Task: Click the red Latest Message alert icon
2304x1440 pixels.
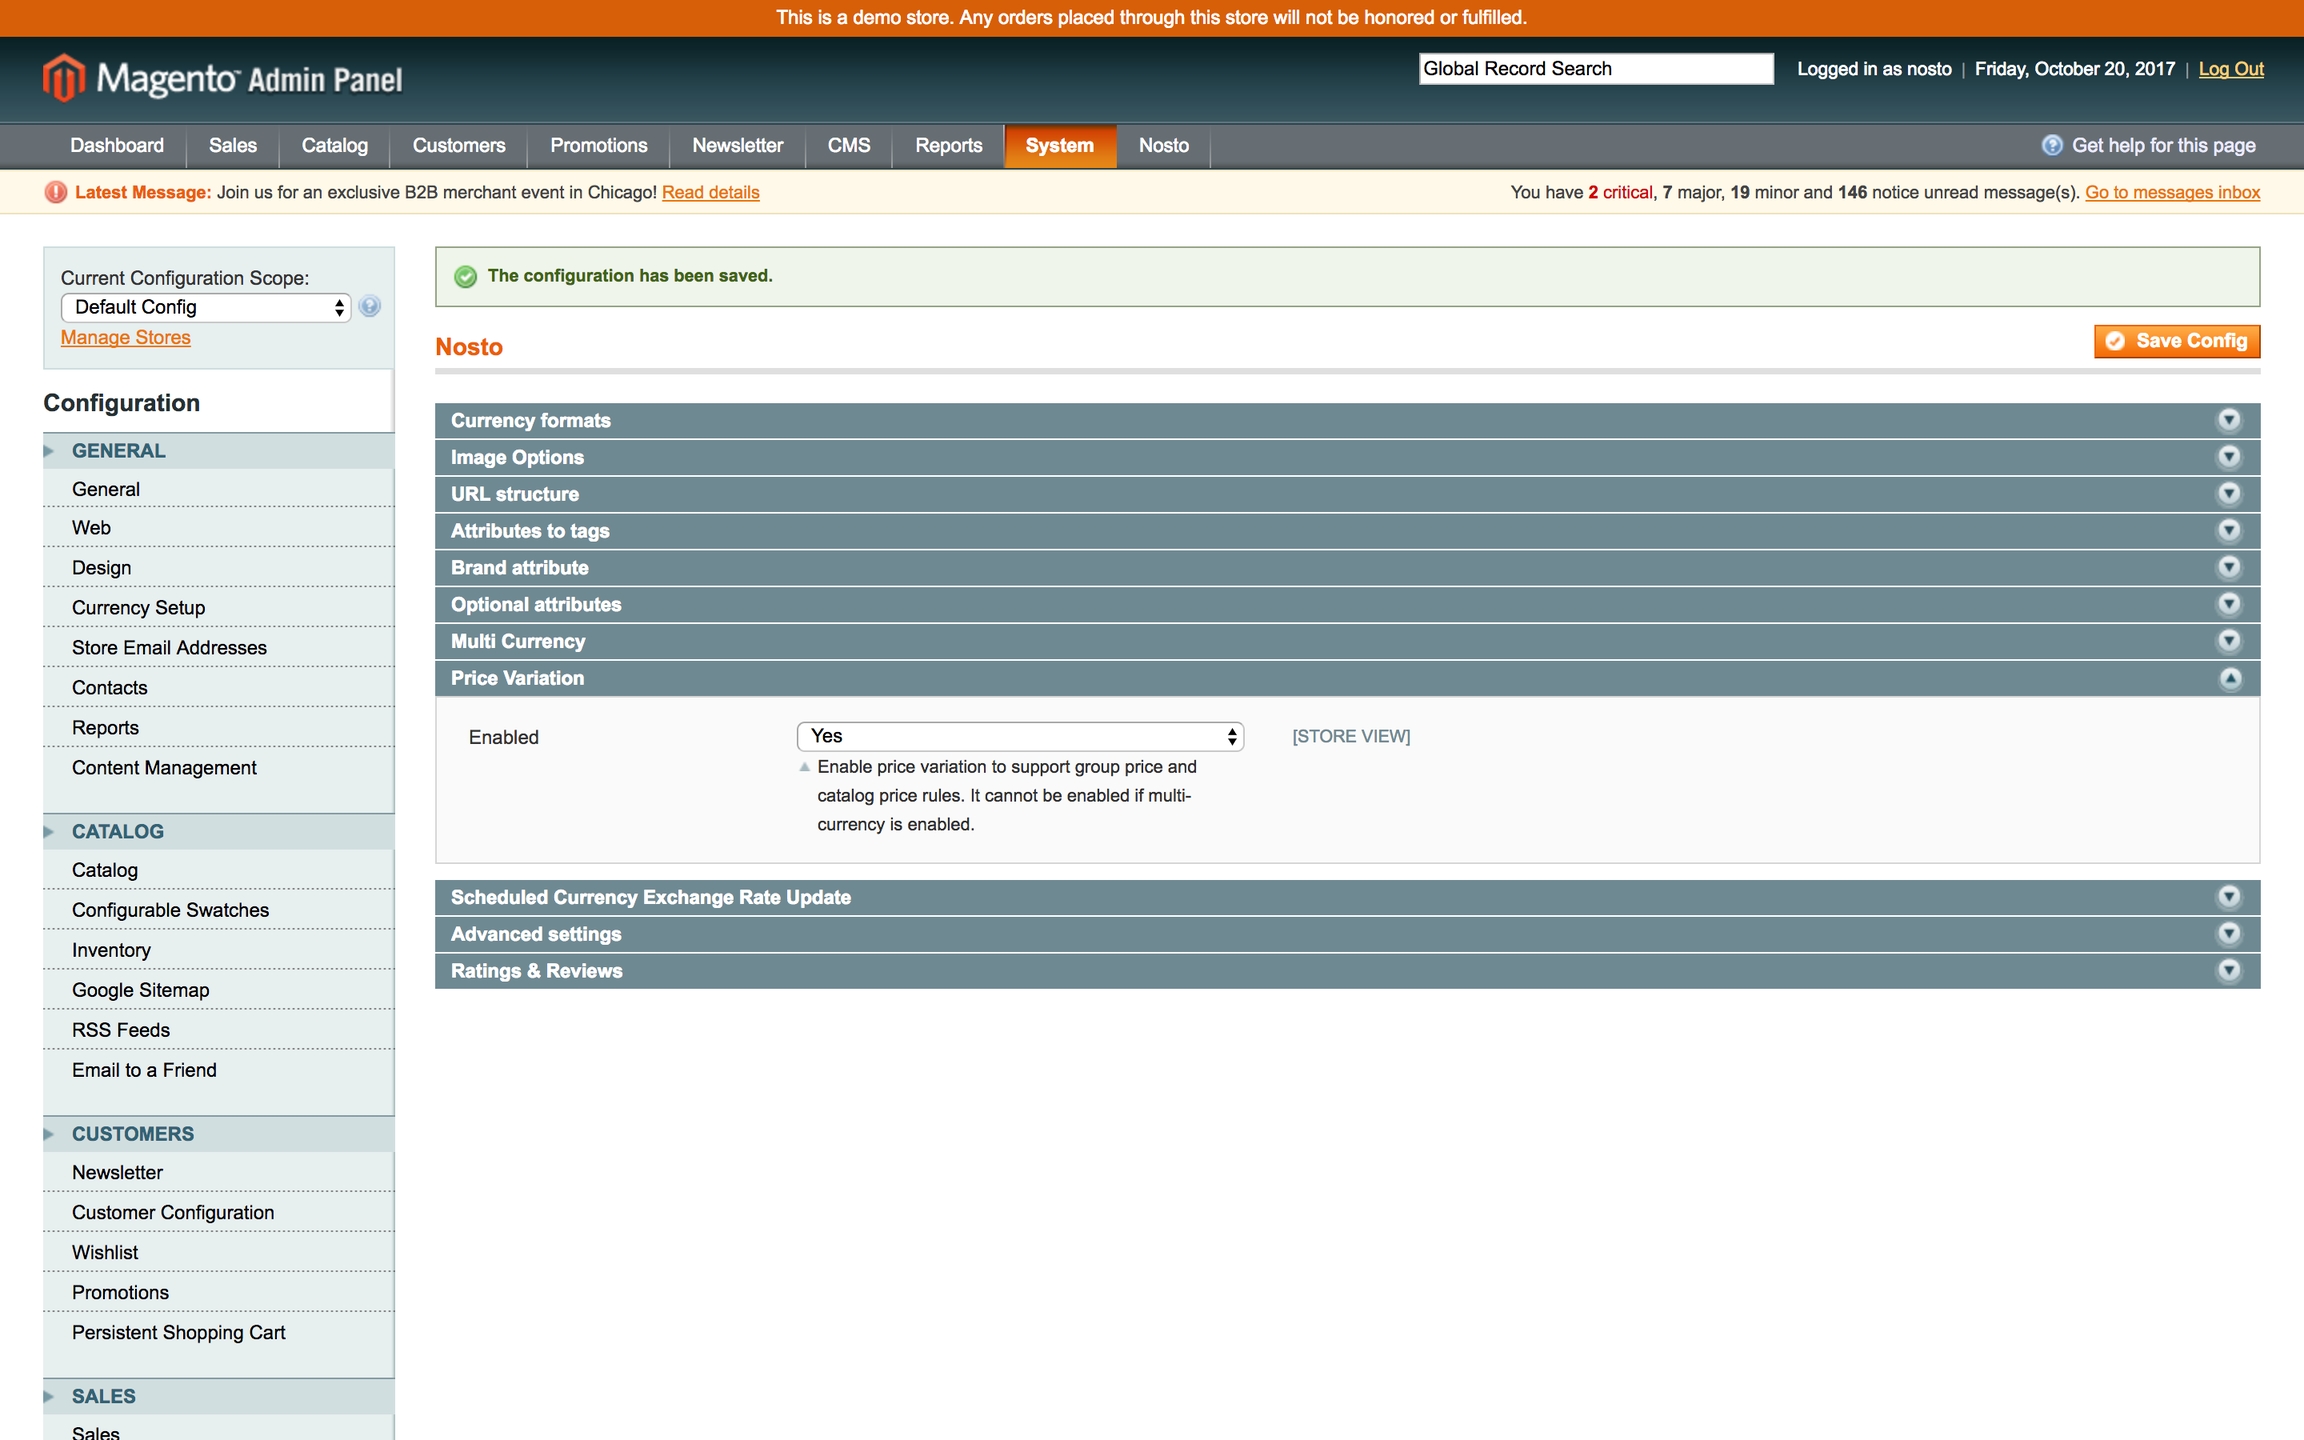Action: 56,193
